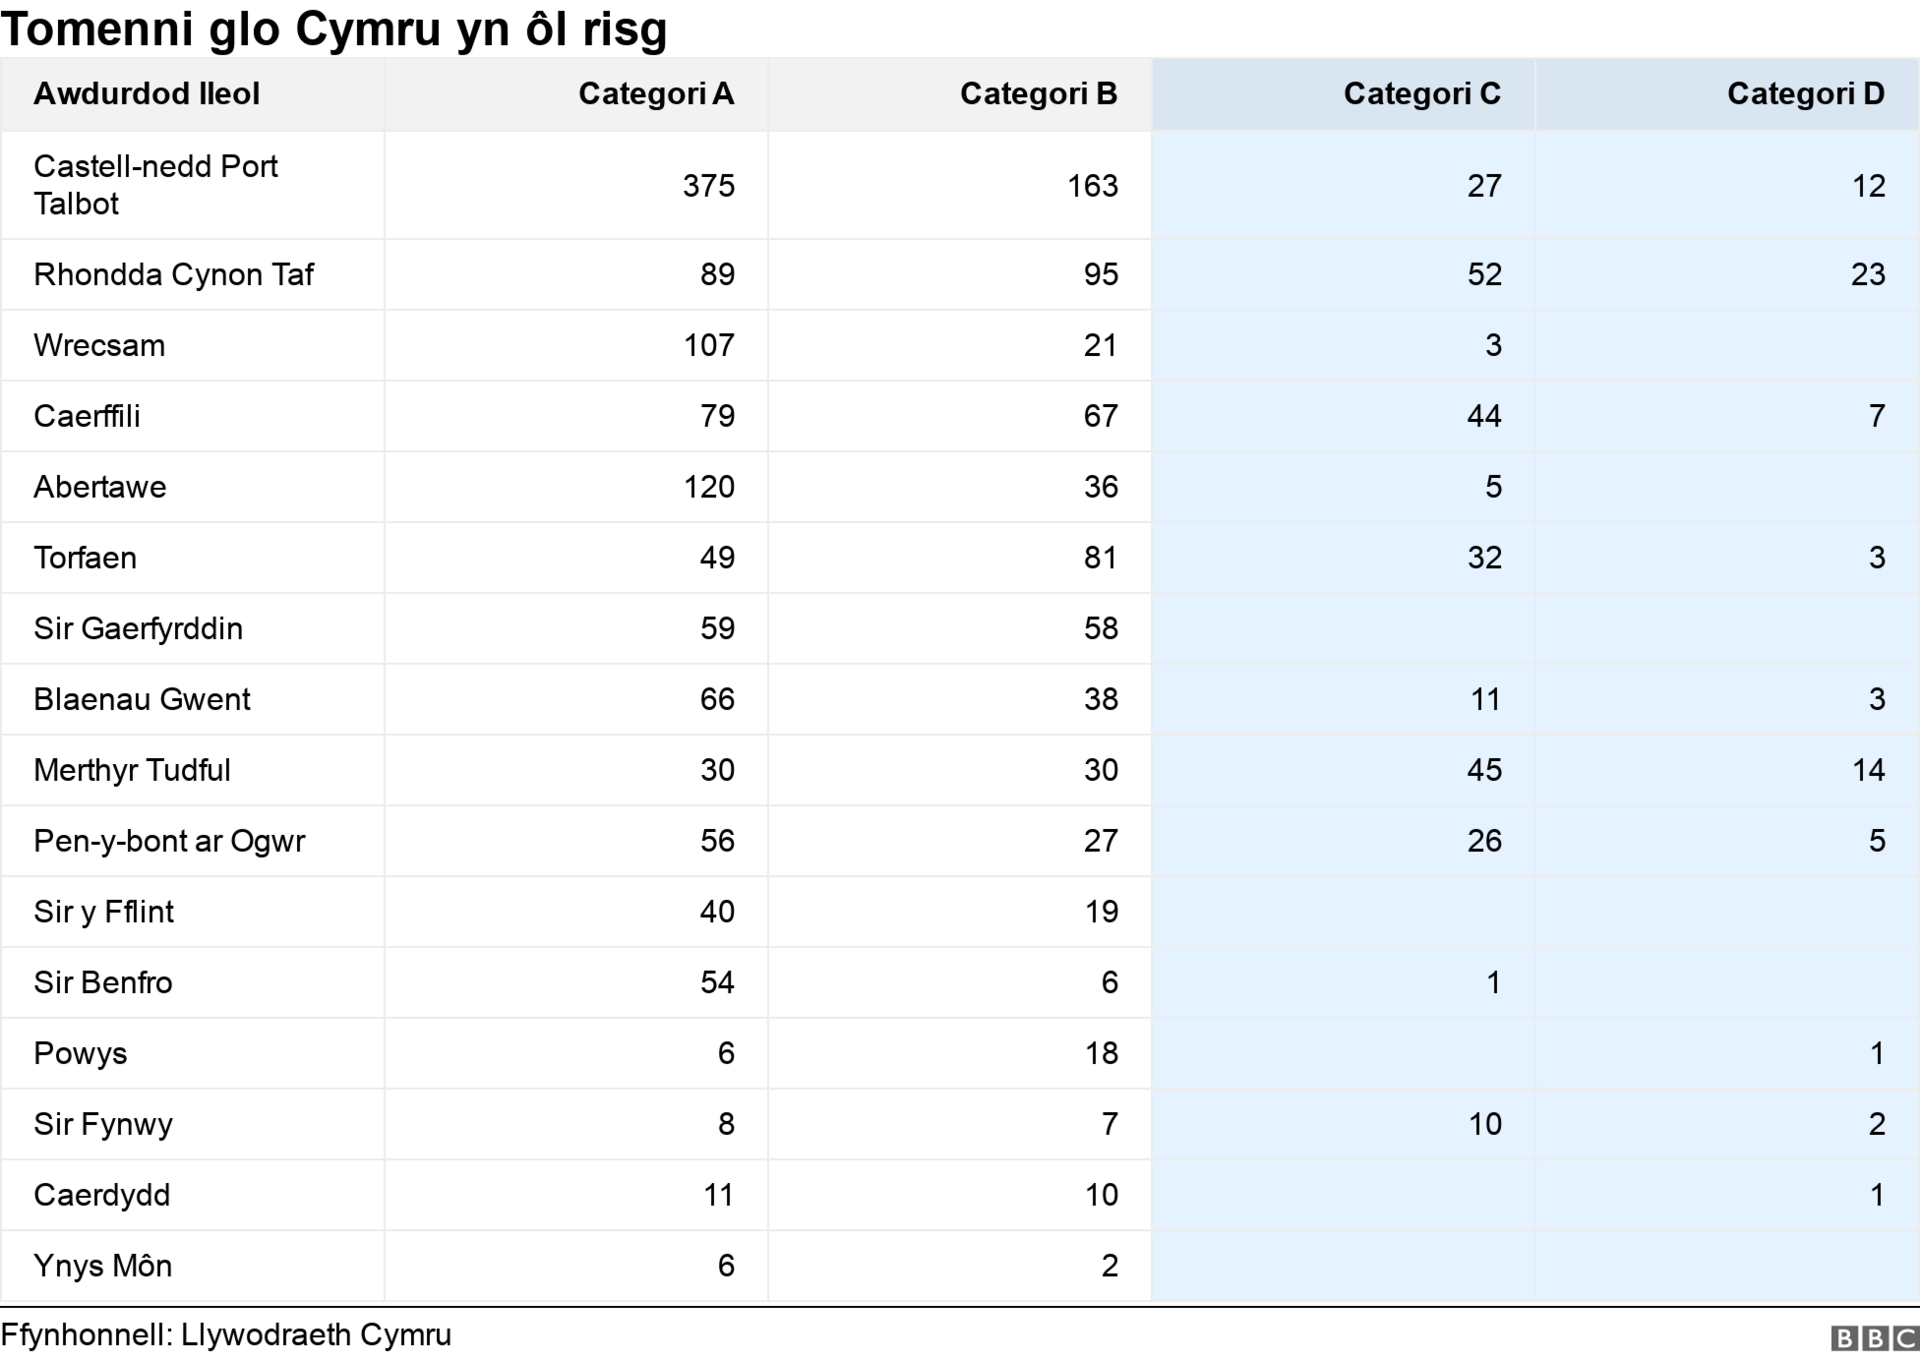Click the Awdurdod lleol column header
This screenshot has height=1361, width=1920.
146,94
